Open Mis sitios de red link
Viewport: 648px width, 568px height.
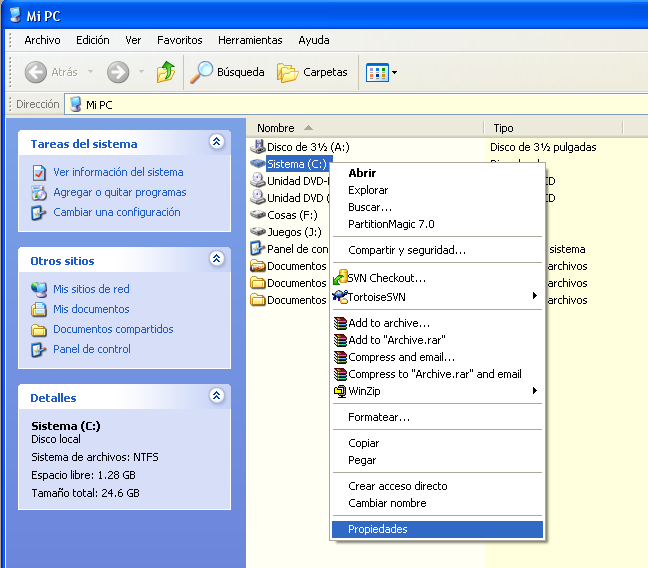(x=91, y=289)
